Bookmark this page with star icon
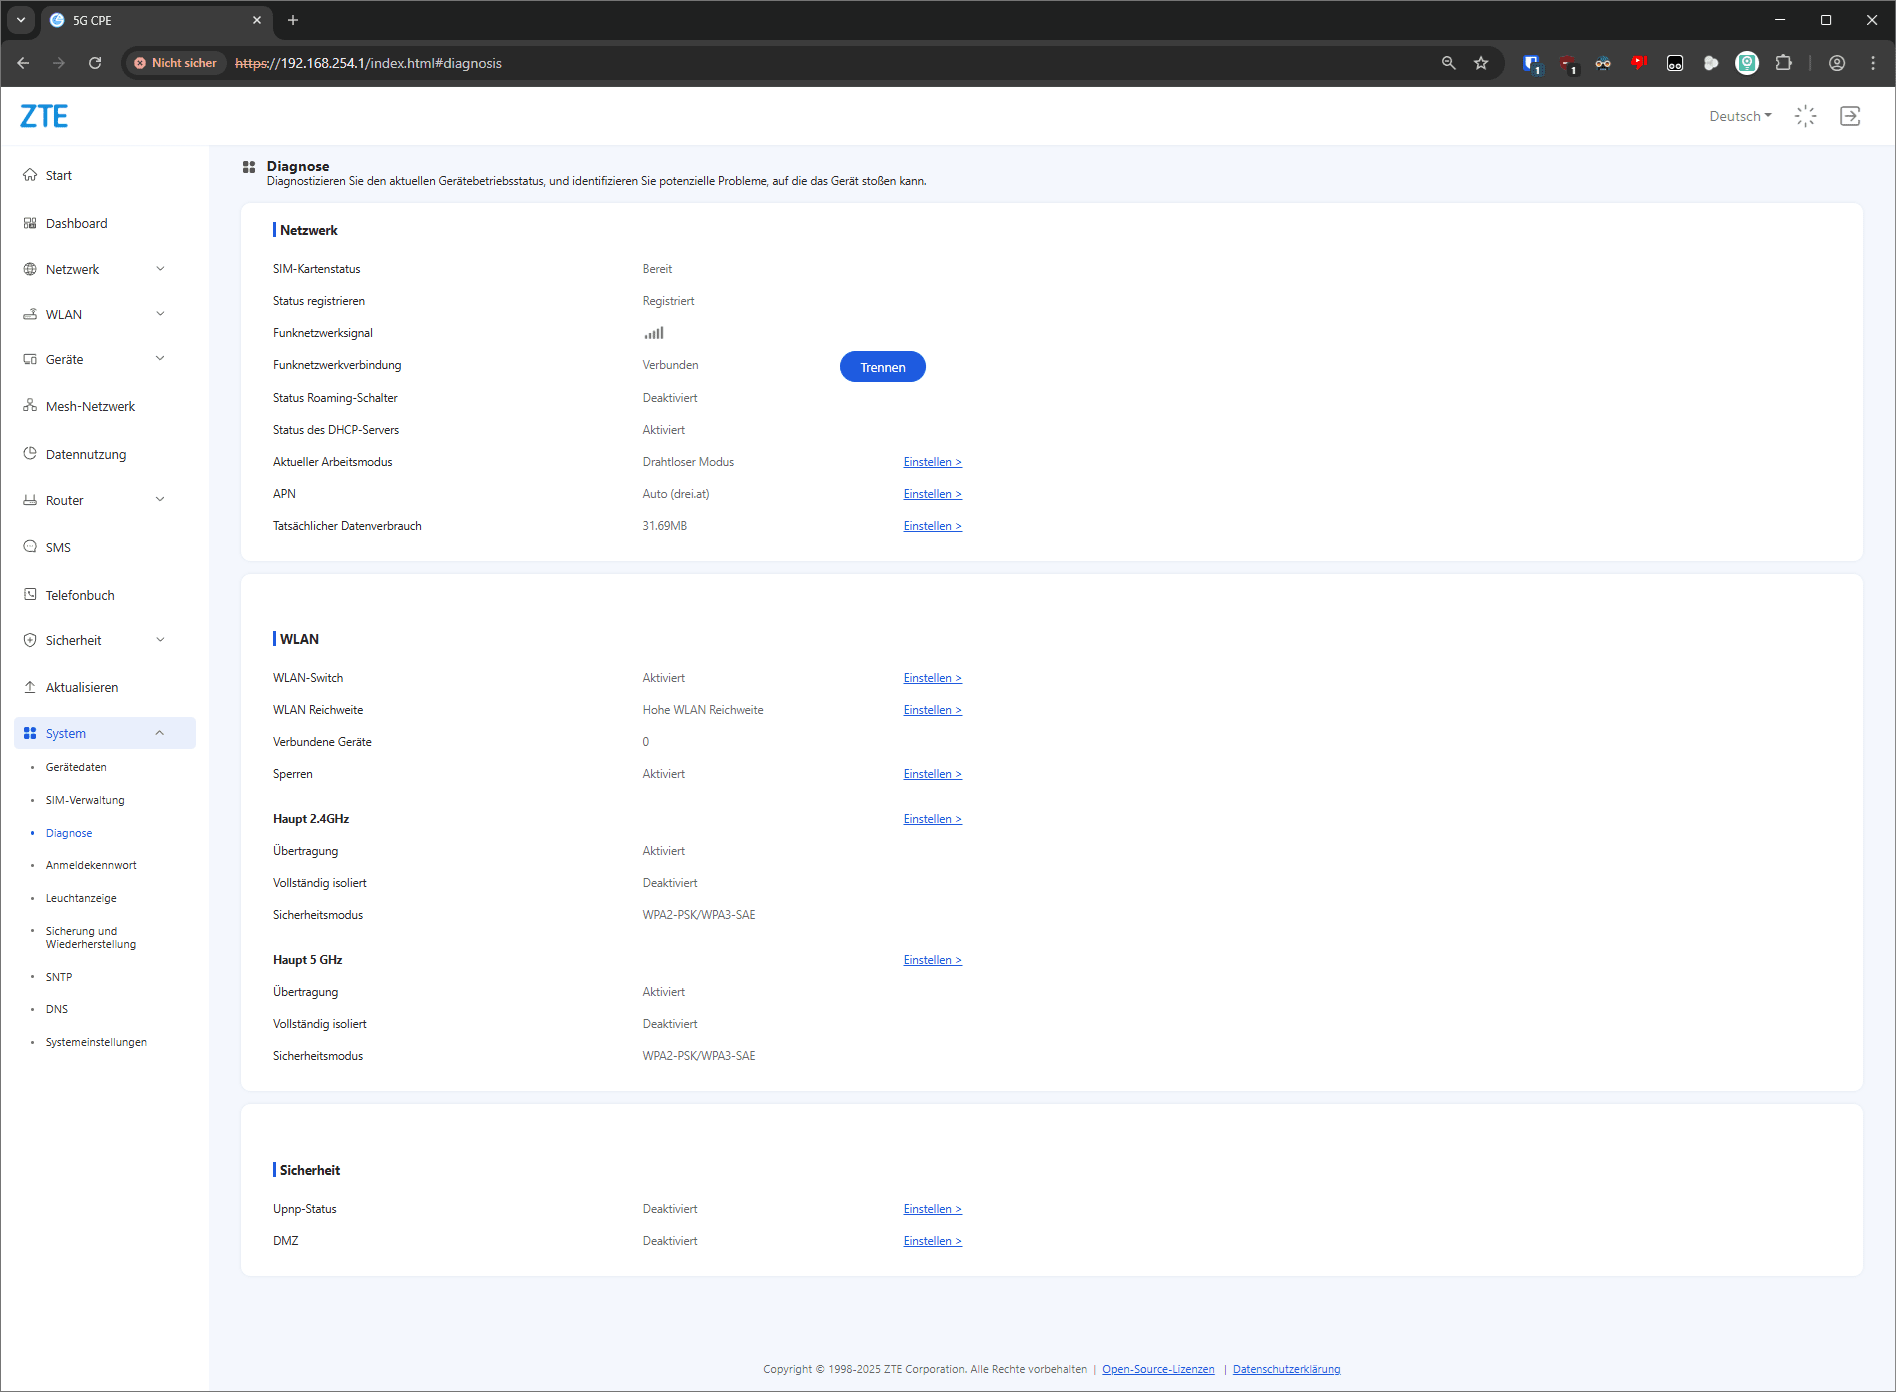The image size is (1896, 1392). click(x=1481, y=63)
